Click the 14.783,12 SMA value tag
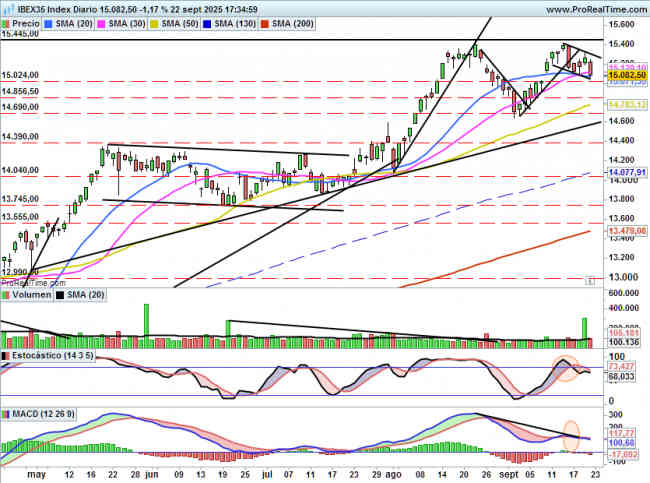Viewport: 650px width, 483px height. 627,105
